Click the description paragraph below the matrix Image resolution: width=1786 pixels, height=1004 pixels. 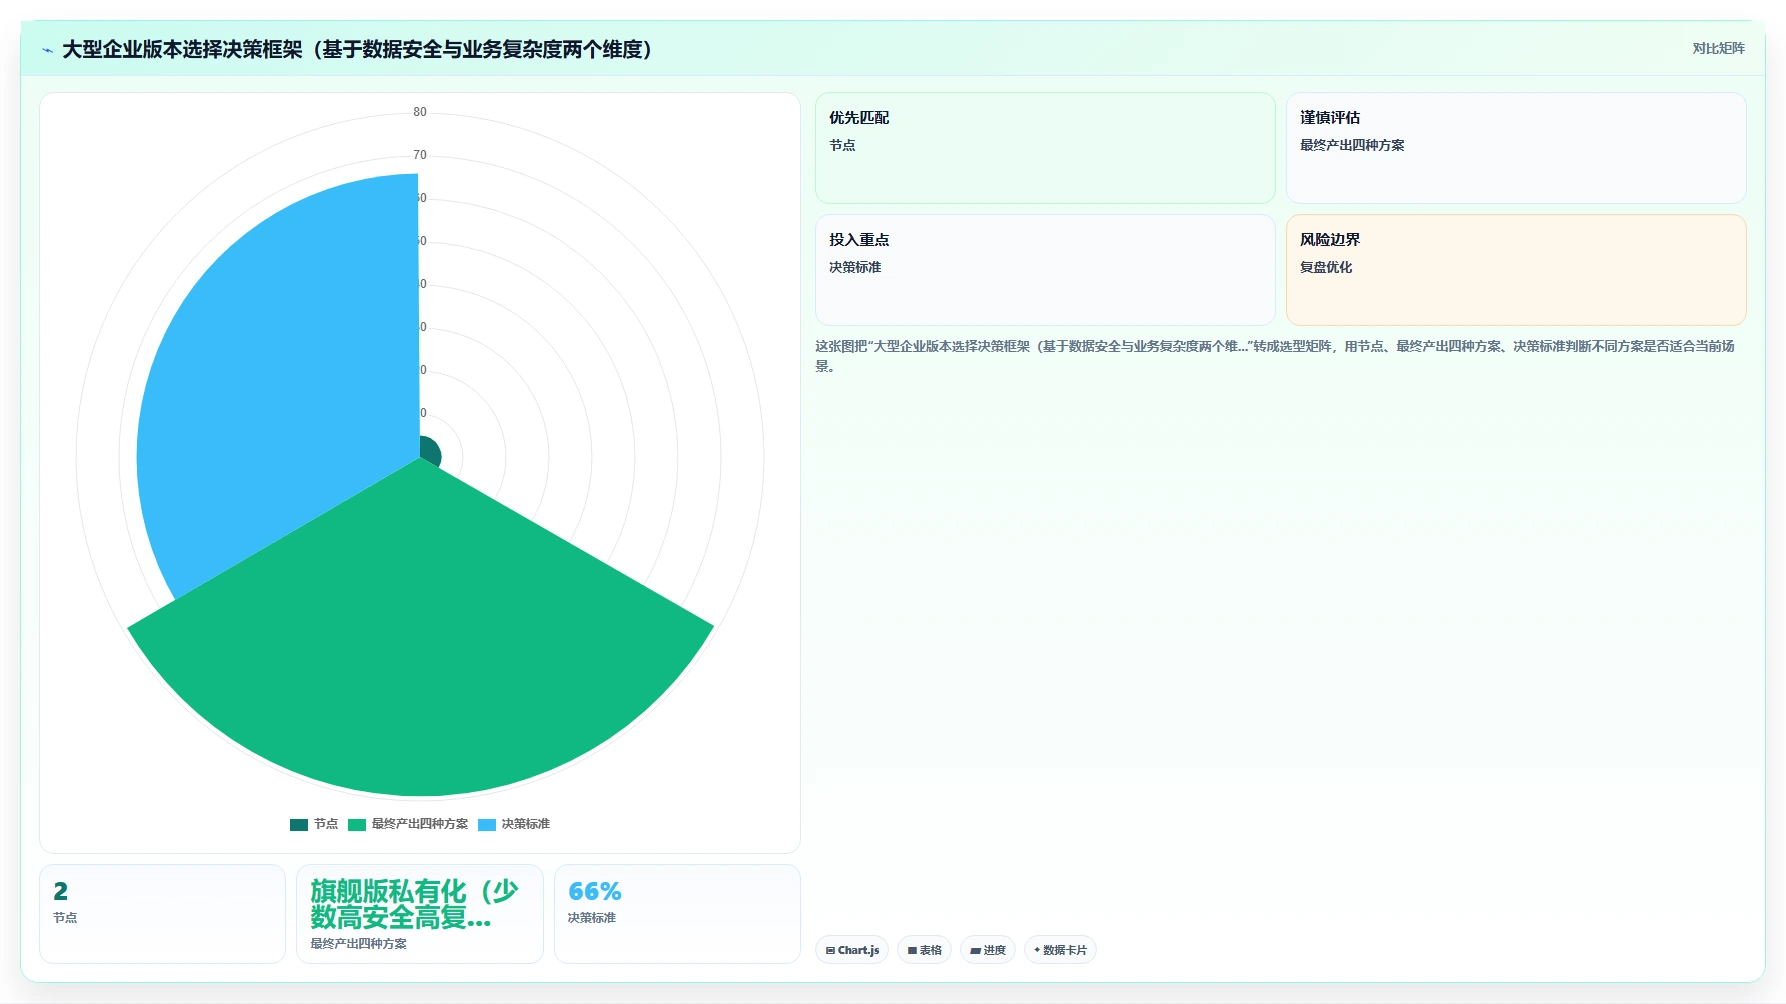(1275, 356)
